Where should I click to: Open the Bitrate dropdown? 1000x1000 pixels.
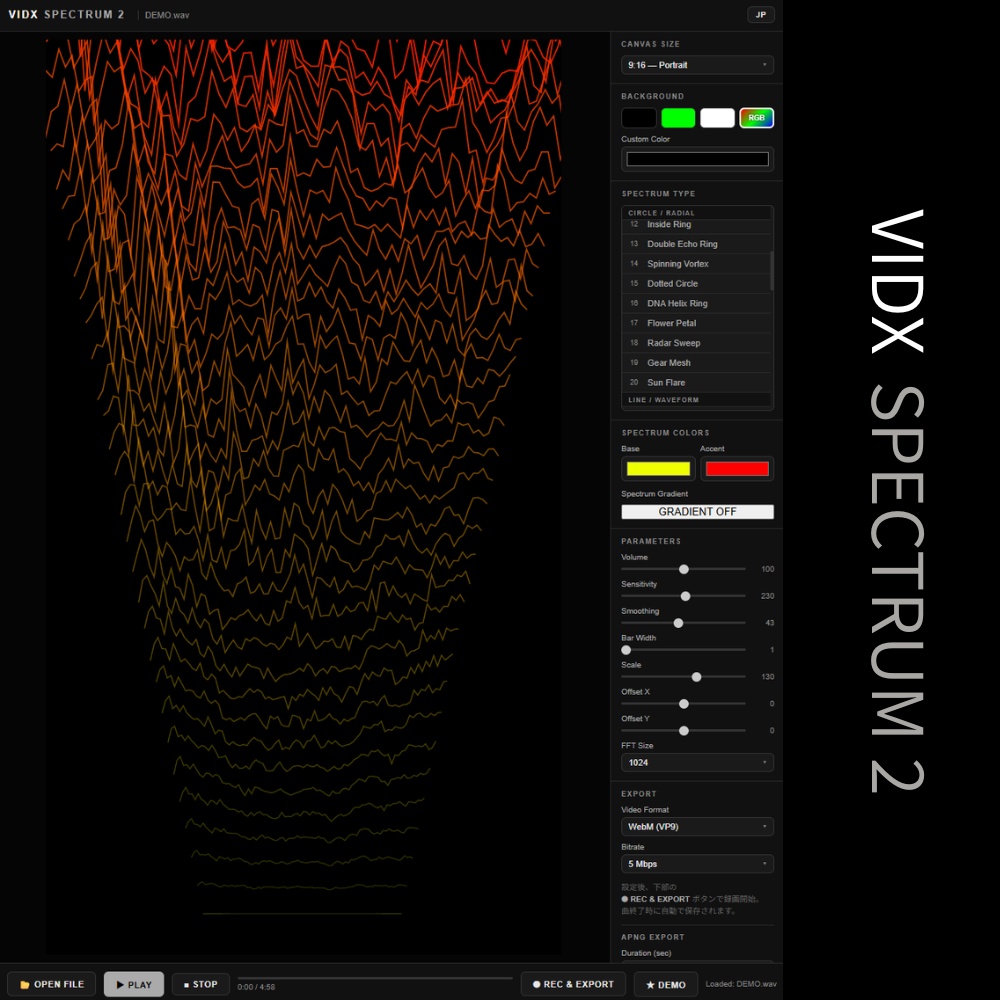pos(697,864)
